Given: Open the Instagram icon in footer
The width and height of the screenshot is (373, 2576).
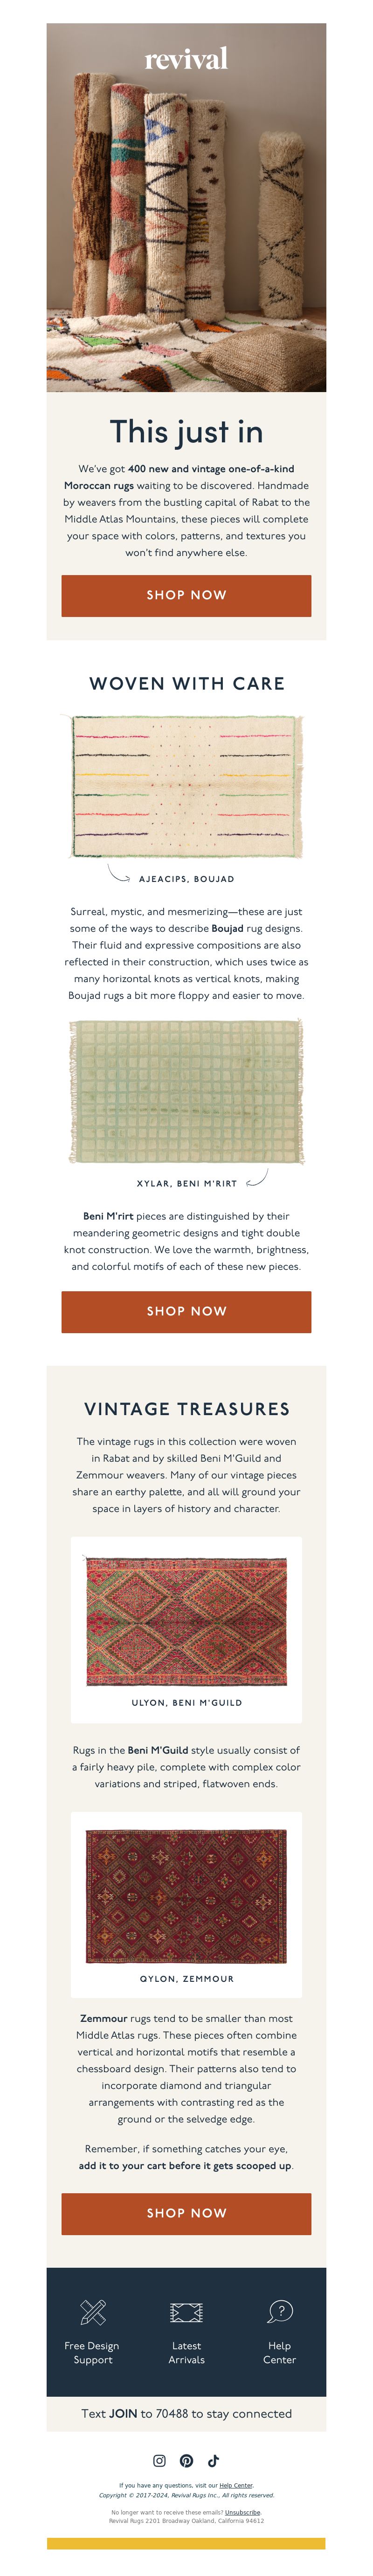Looking at the screenshot, I should 159,2460.
